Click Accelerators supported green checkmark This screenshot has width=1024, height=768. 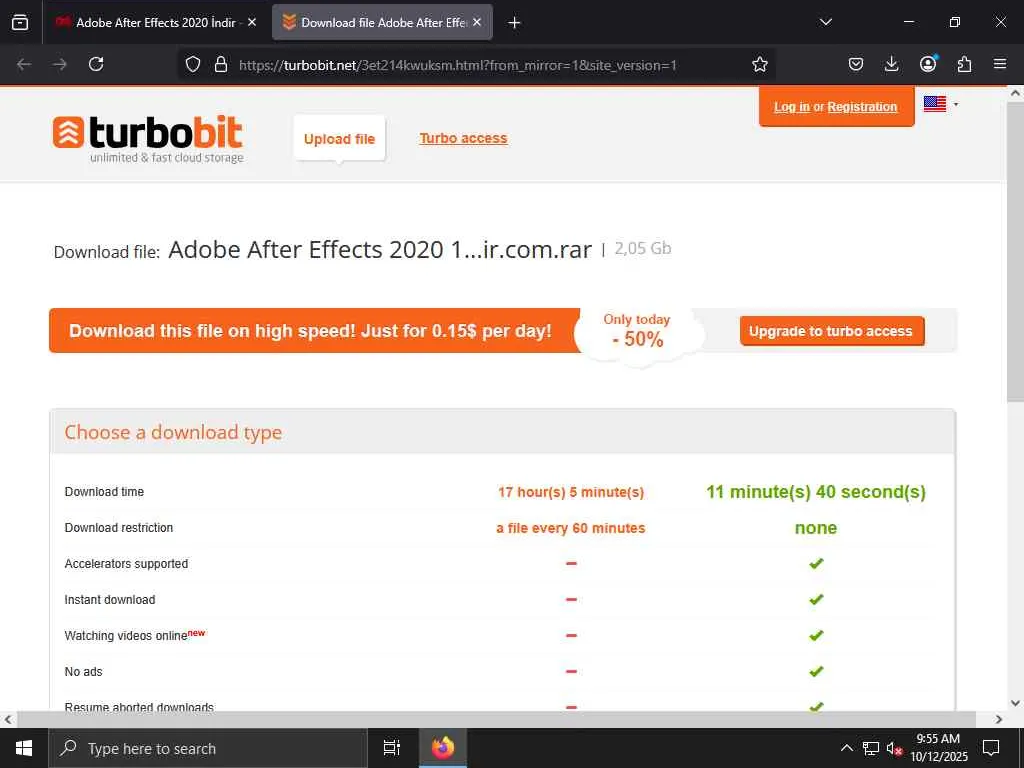pyautogui.click(x=816, y=564)
